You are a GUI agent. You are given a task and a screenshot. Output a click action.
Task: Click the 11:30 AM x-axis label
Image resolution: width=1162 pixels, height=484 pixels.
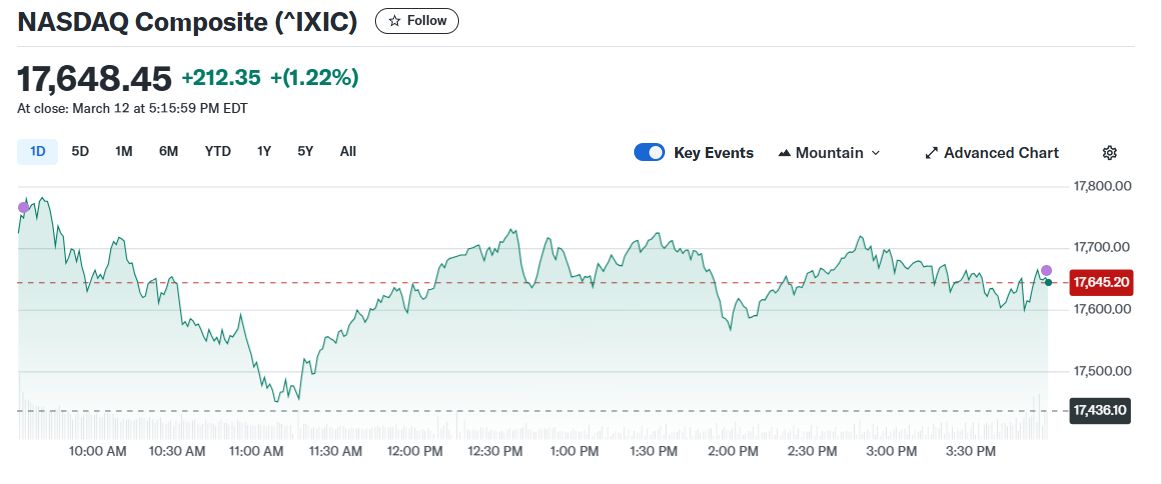coord(336,451)
